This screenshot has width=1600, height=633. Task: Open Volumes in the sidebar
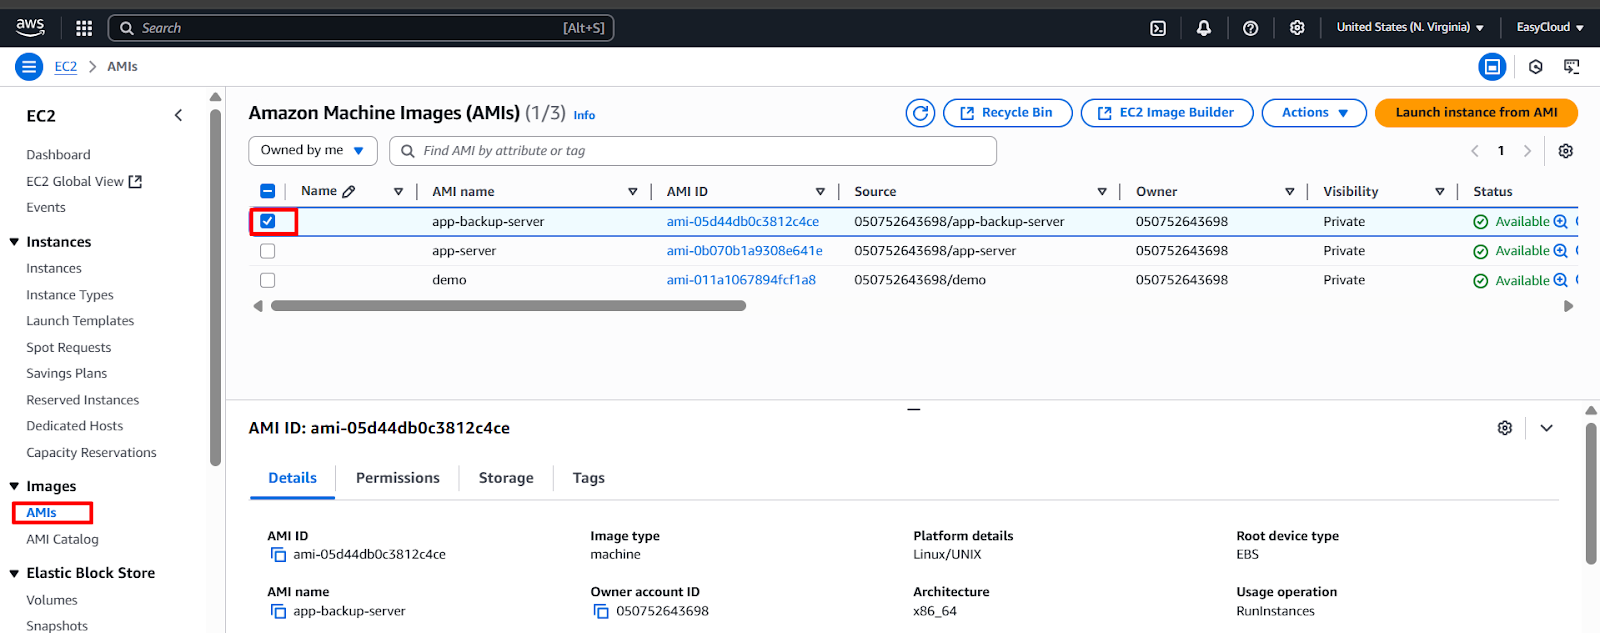click(52, 600)
